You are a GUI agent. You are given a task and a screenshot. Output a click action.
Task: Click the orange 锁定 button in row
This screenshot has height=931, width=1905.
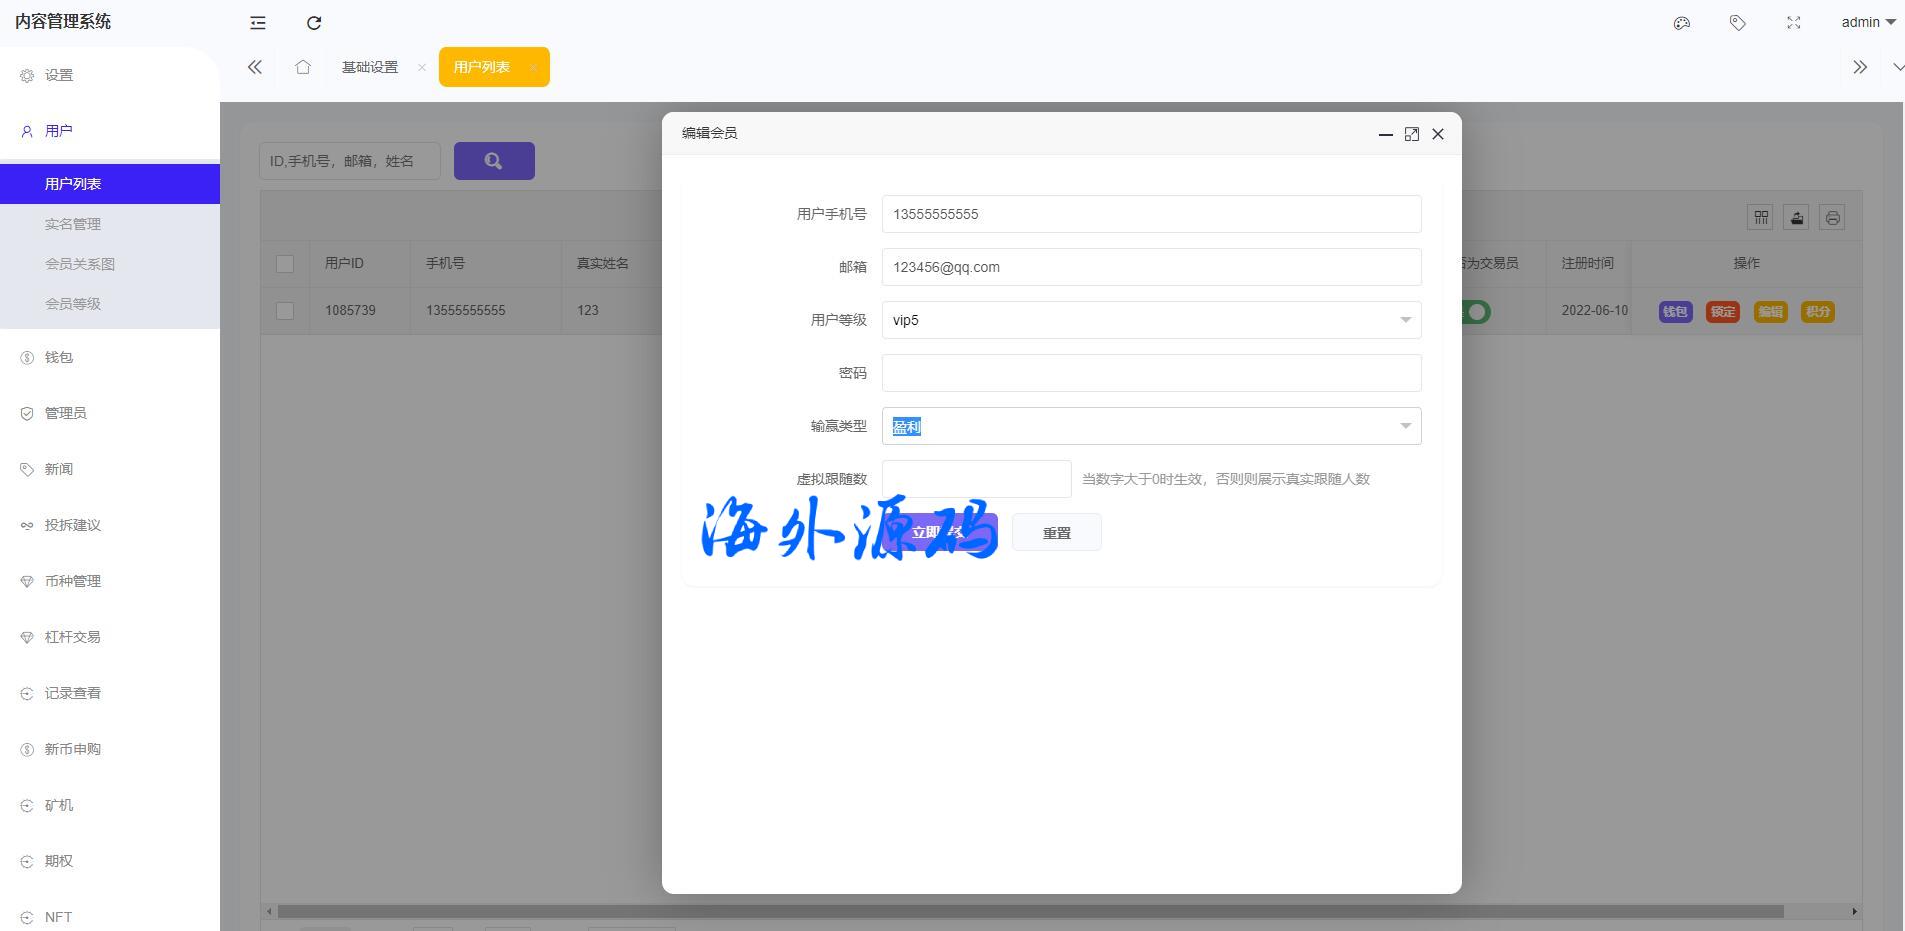coord(1722,312)
